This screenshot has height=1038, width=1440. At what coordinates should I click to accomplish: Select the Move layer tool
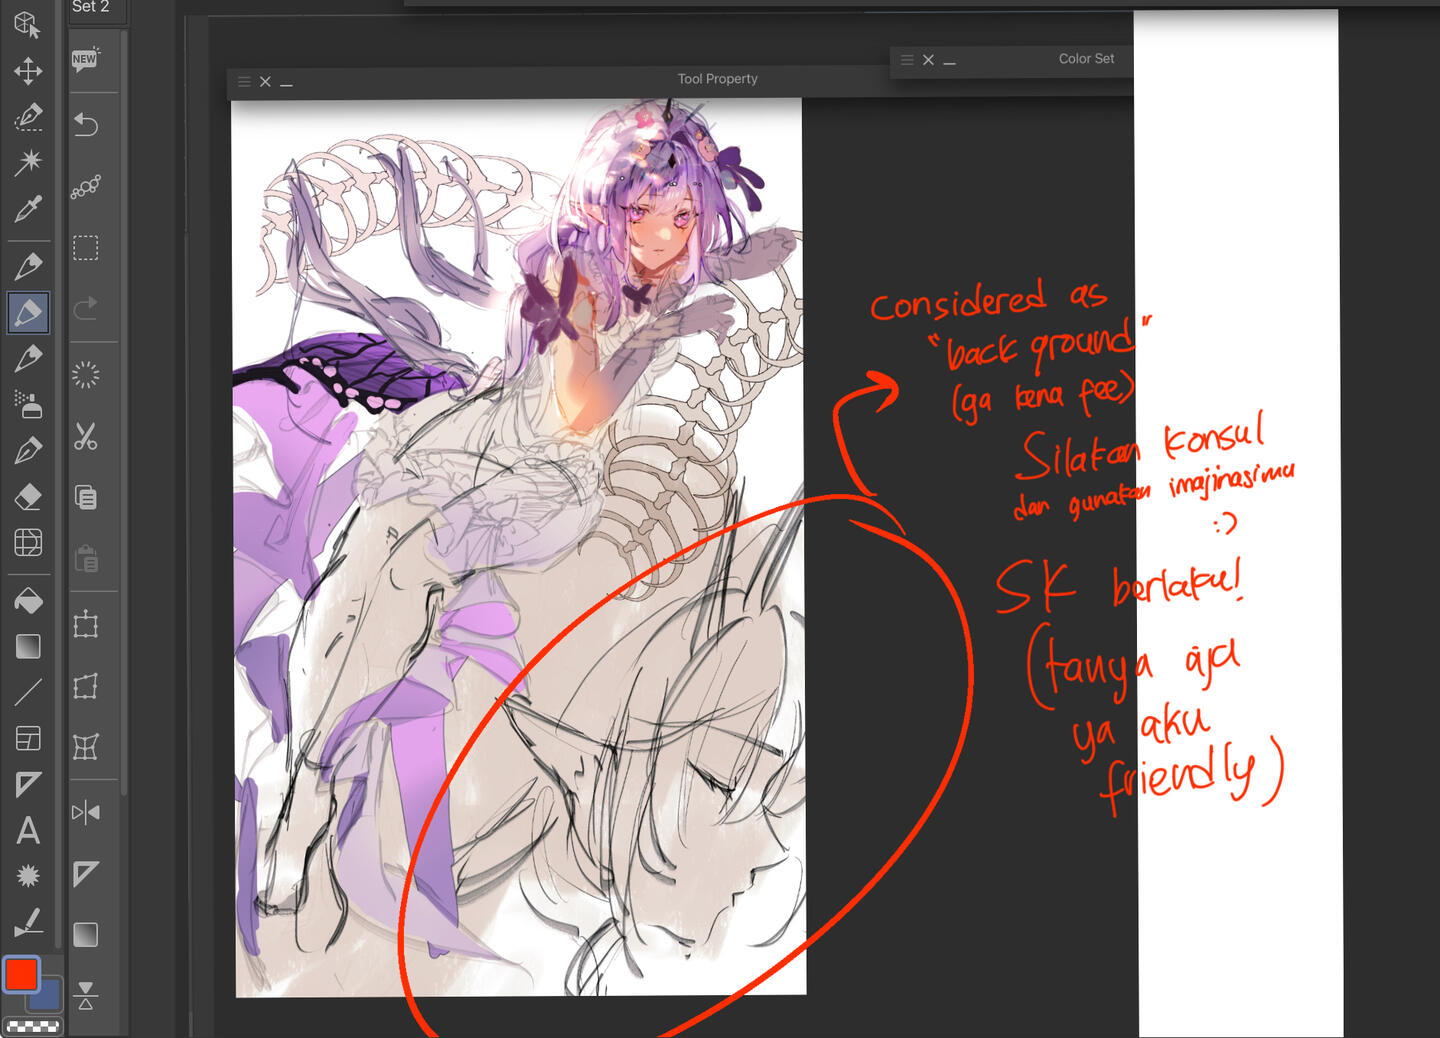(x=28, y=71)
